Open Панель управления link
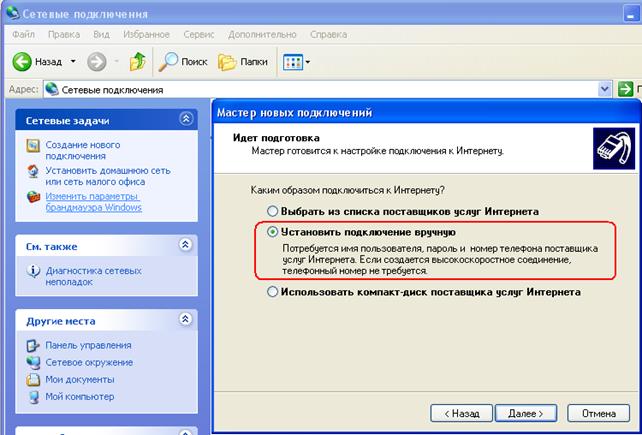 click(88, 345)
